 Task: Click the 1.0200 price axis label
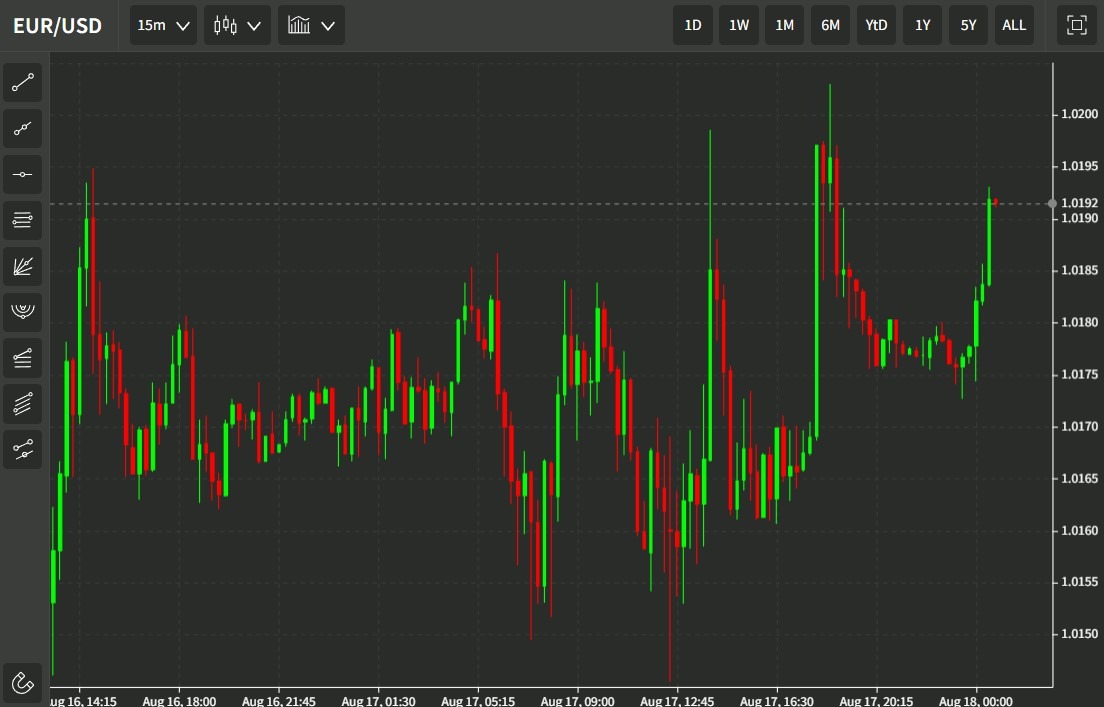click(x=1079, y=114)
